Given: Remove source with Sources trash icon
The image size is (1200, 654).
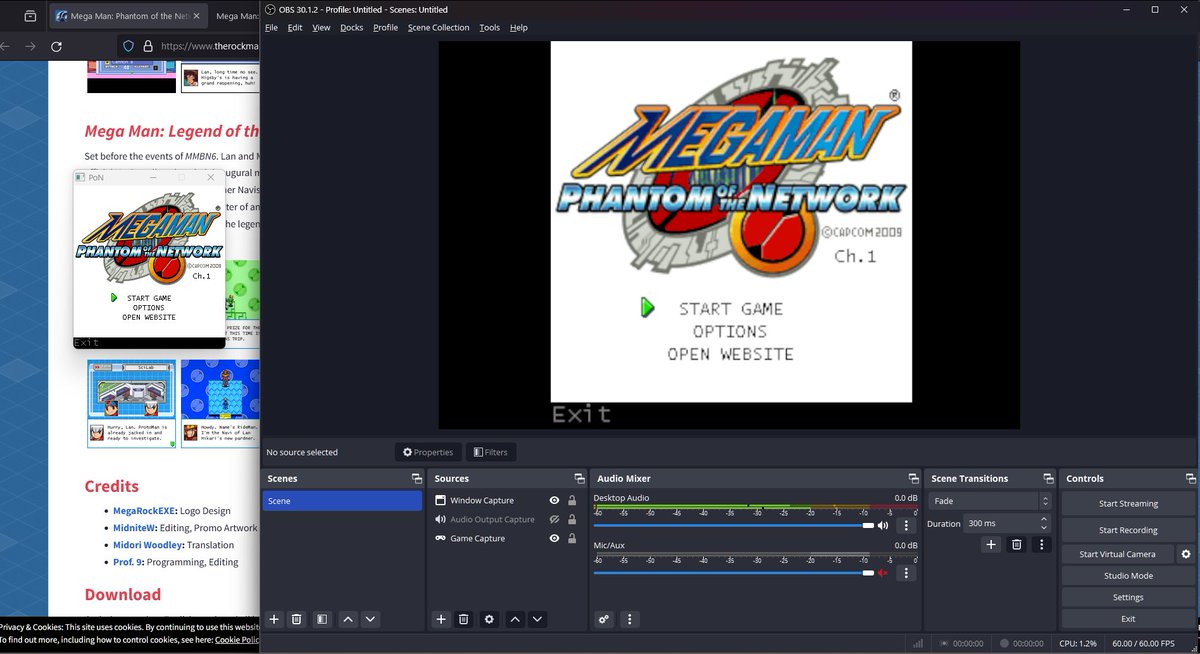Looking at the screenshot, I should pos(464,620).
